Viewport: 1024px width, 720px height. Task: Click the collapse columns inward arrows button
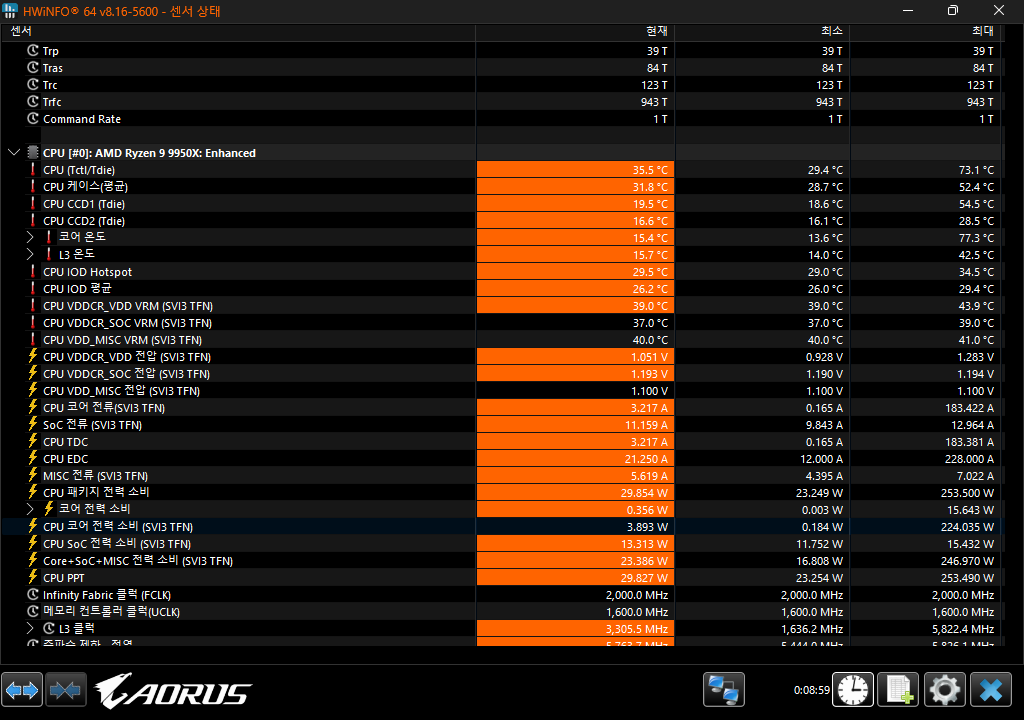(x=65, y=689)
